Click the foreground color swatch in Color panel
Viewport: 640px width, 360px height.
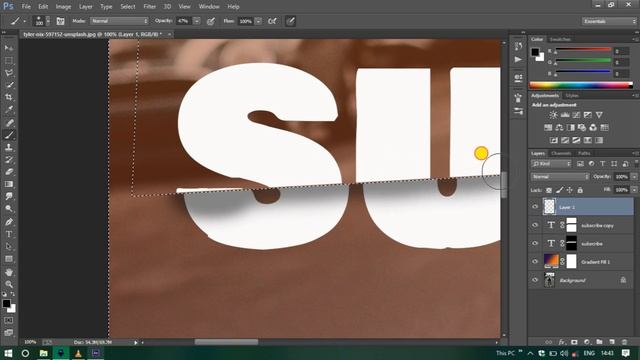point(535,52)
